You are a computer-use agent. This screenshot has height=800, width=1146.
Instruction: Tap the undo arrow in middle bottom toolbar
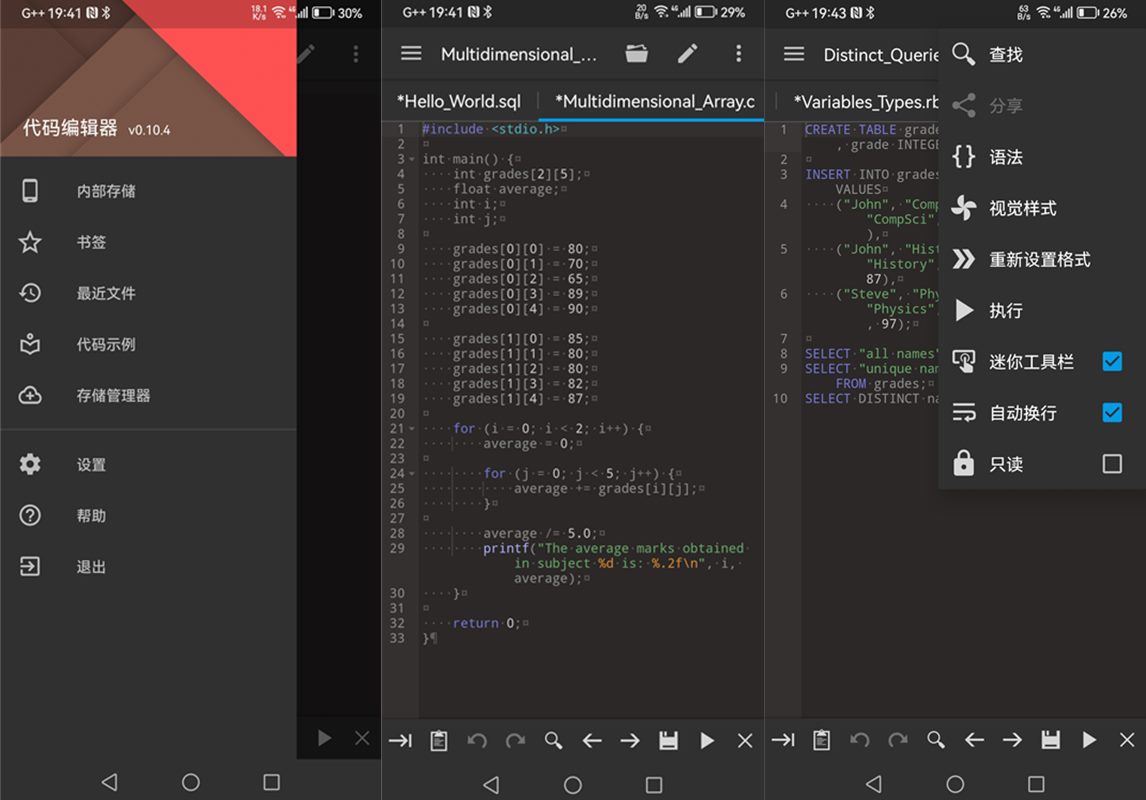477,740
